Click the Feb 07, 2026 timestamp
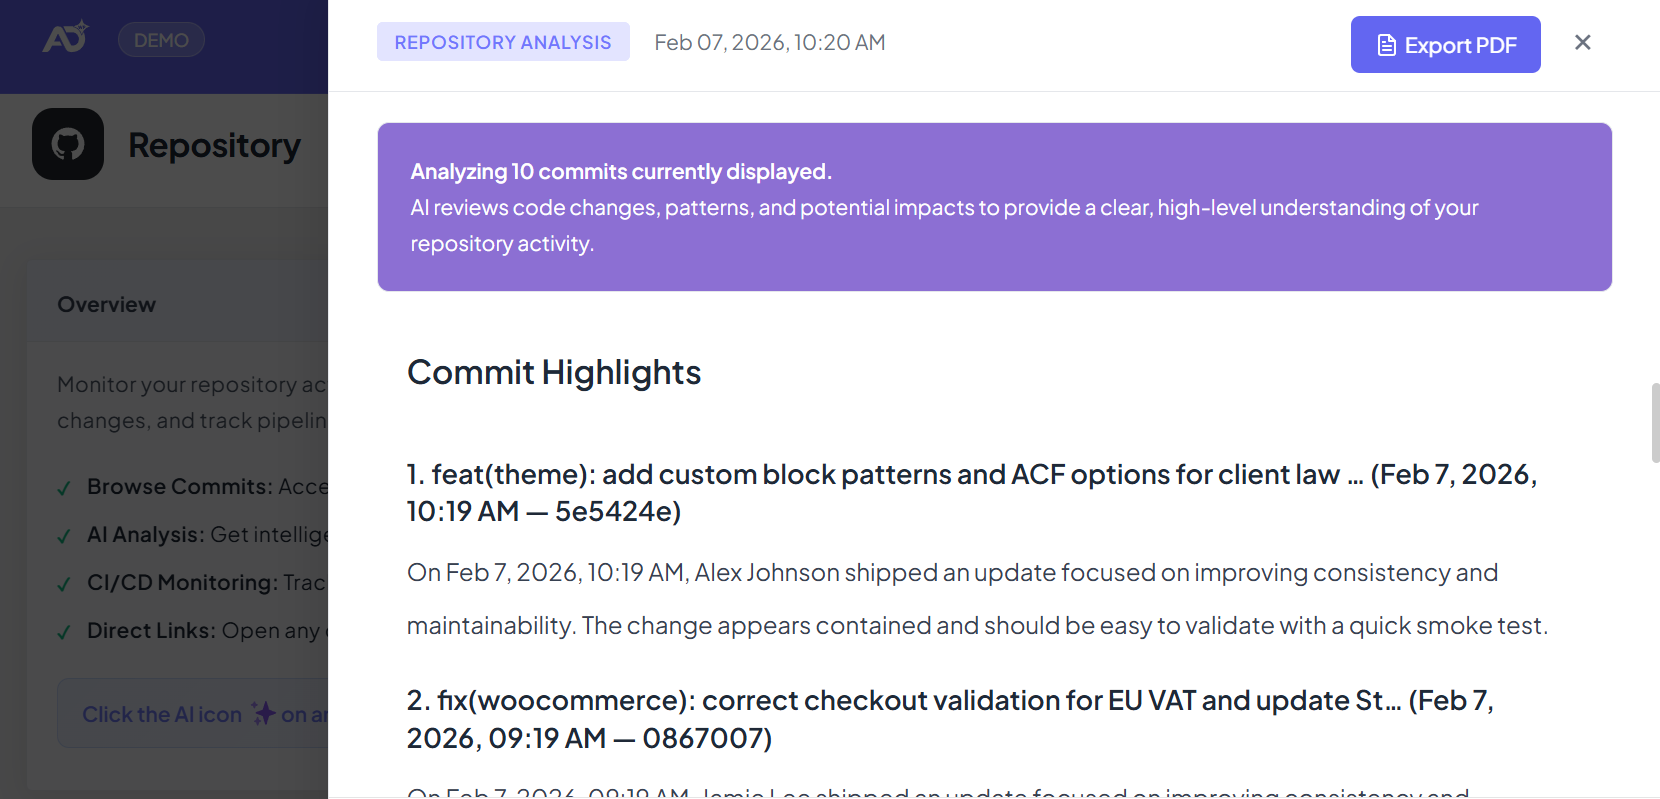The image size is (1660, 799). coord(769,42)
